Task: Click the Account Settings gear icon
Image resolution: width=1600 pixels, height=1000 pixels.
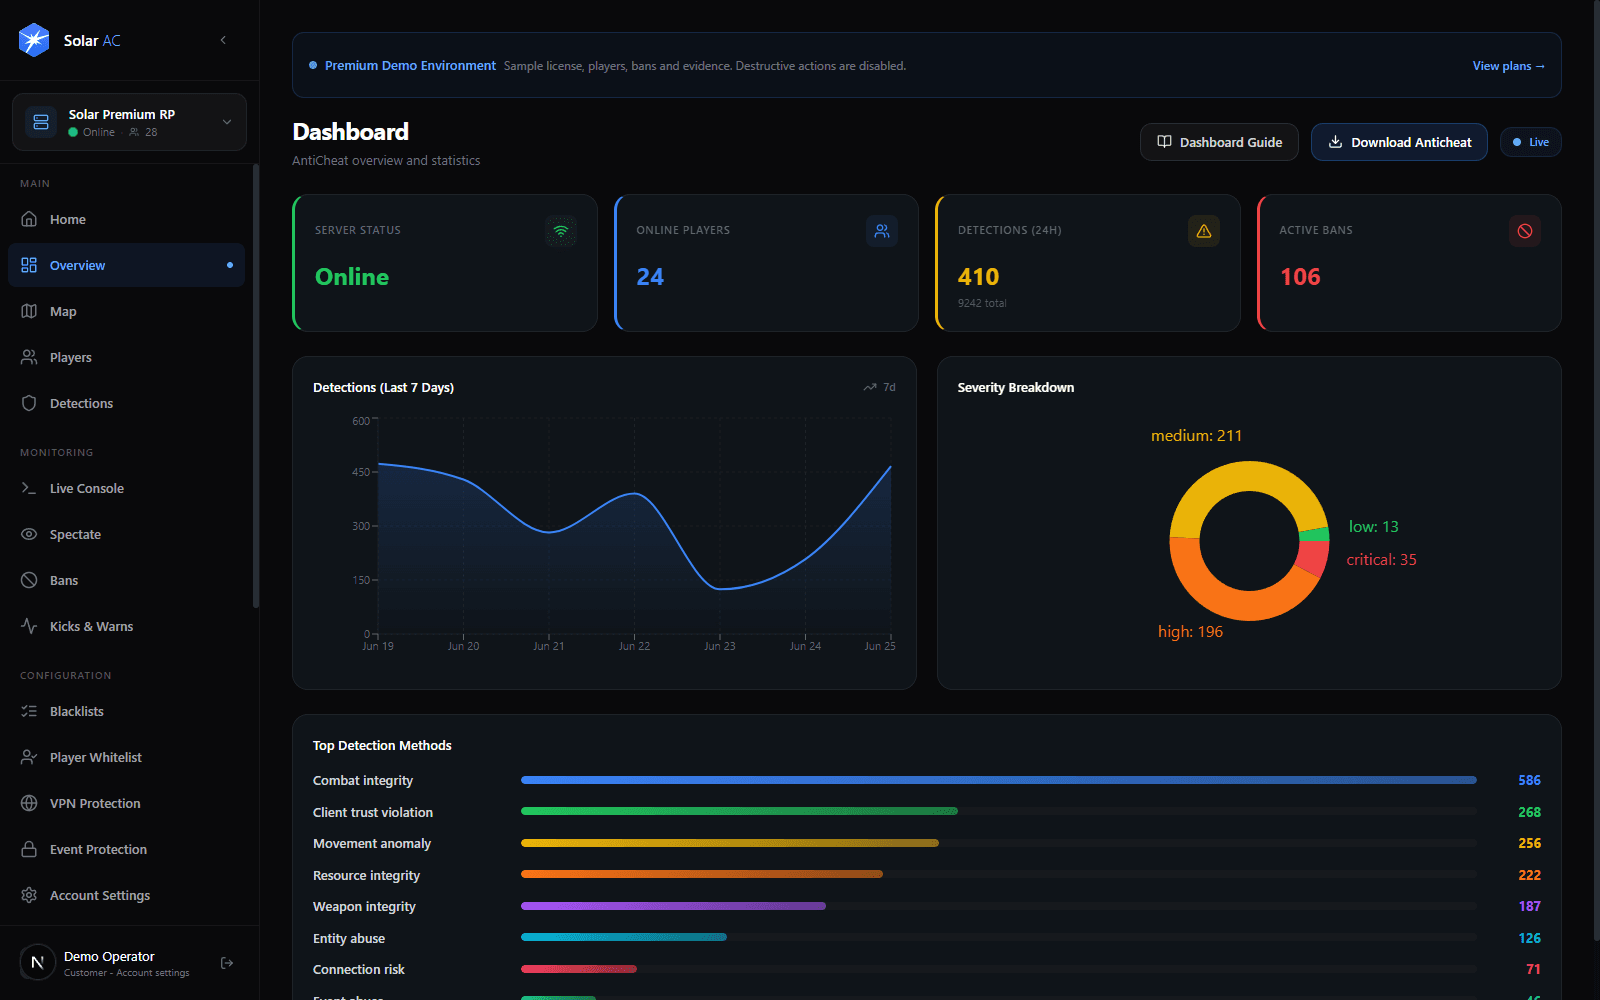Action: click(x=29, y=895)
